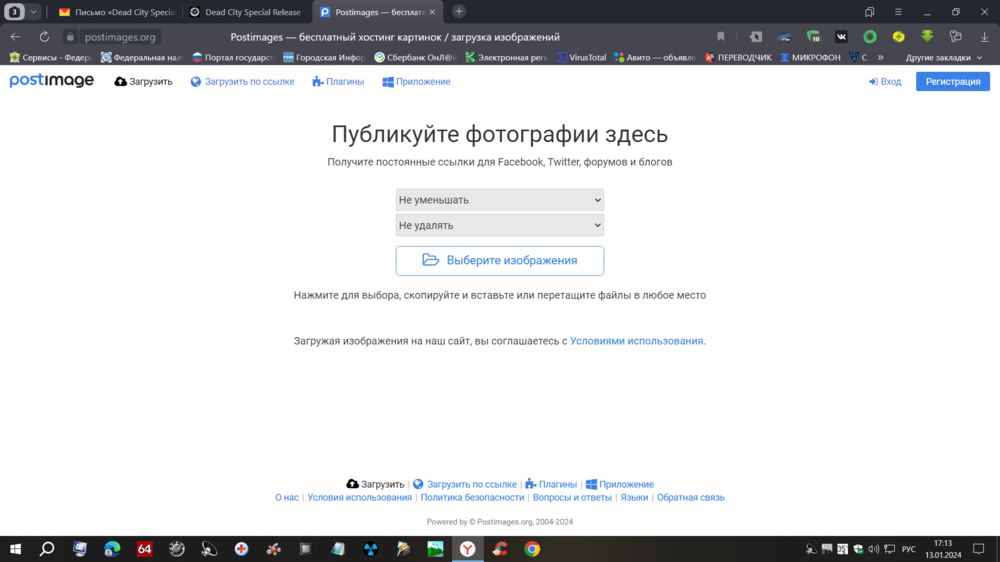
Task: Open the browser downloads icon
Action: click(984, 37)
